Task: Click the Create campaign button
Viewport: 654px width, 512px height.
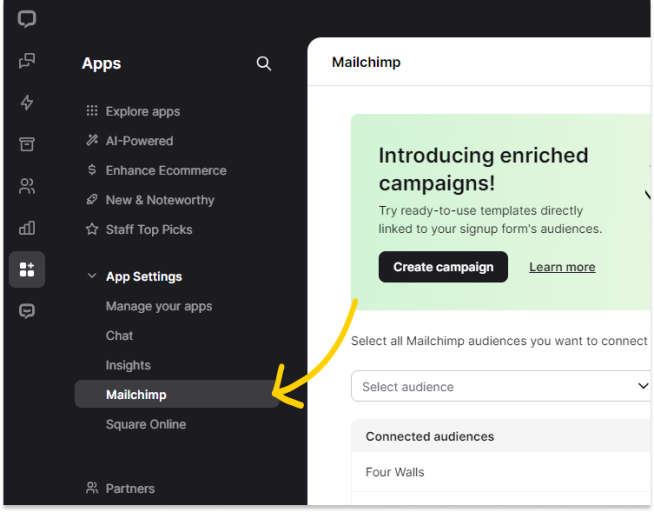Action: click(x=443, y=267)
